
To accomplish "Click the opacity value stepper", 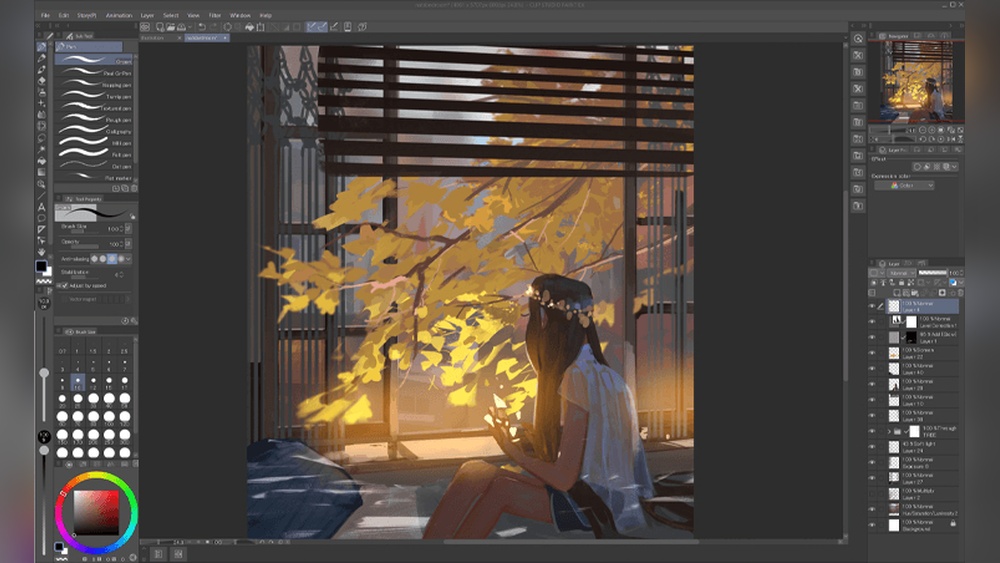I will 121,244.
